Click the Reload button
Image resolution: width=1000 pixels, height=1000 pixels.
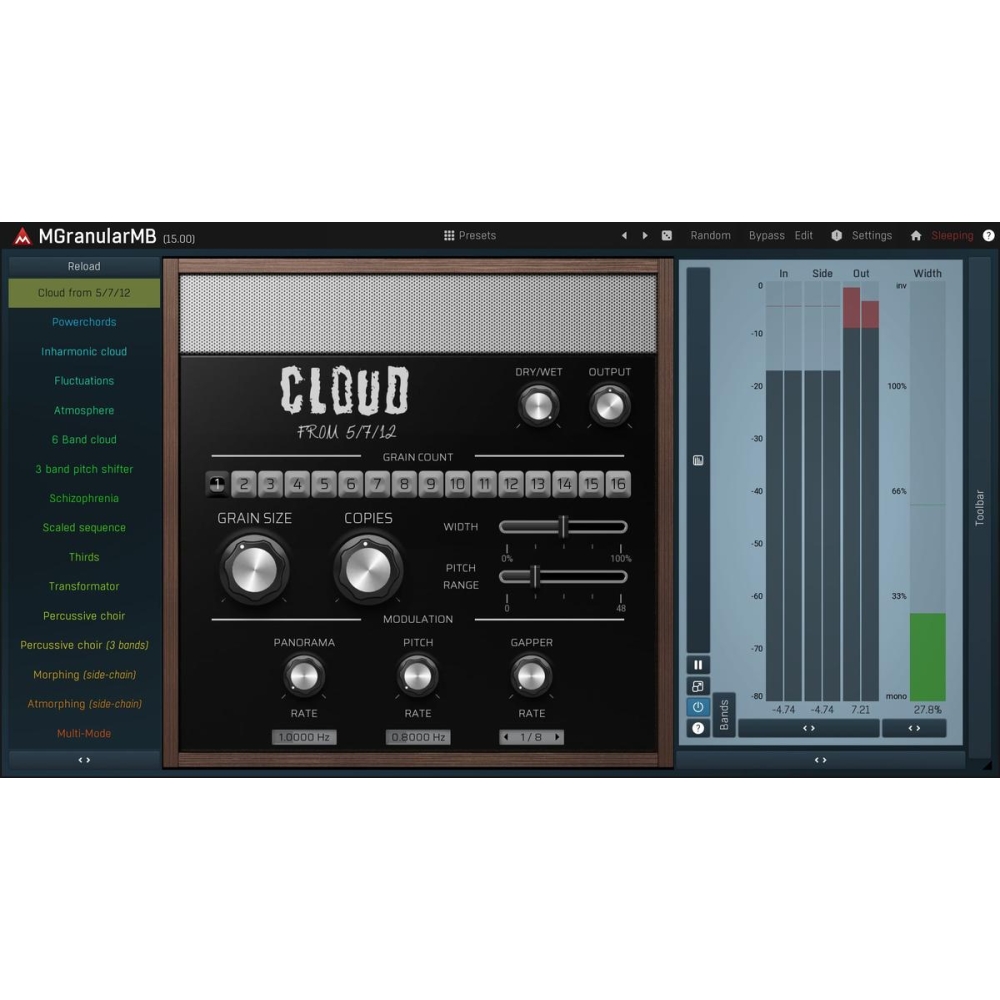click(x=84, y=267)
